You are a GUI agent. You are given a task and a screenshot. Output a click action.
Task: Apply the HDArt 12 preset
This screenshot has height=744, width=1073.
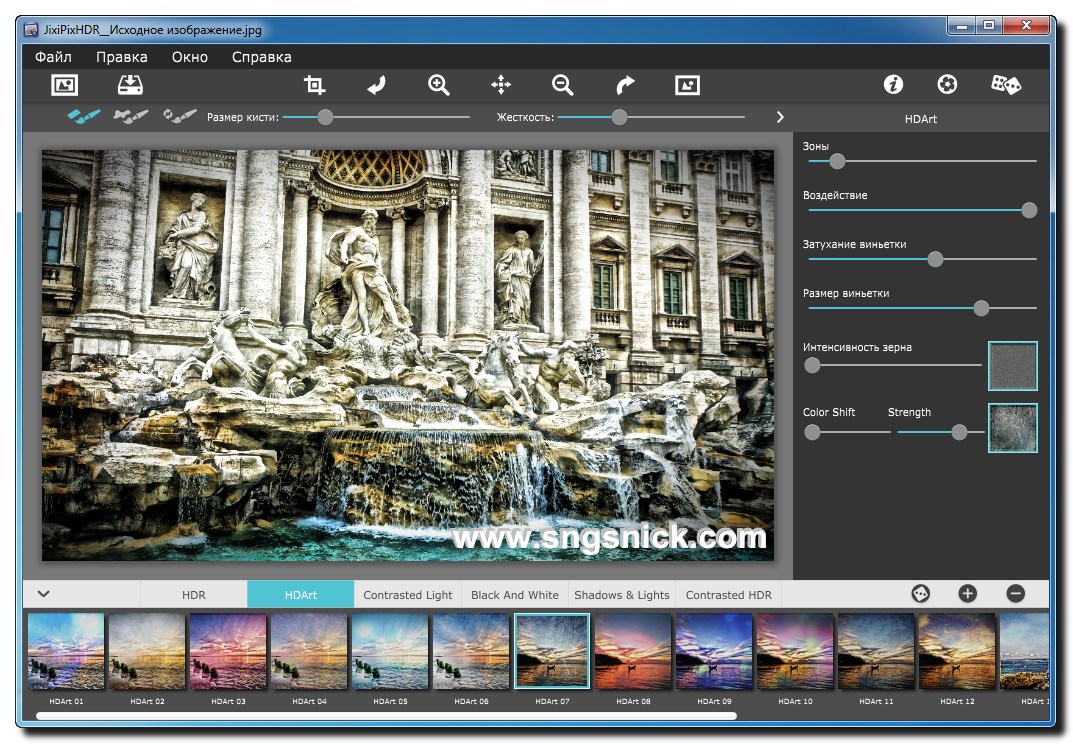pos(957,651)
